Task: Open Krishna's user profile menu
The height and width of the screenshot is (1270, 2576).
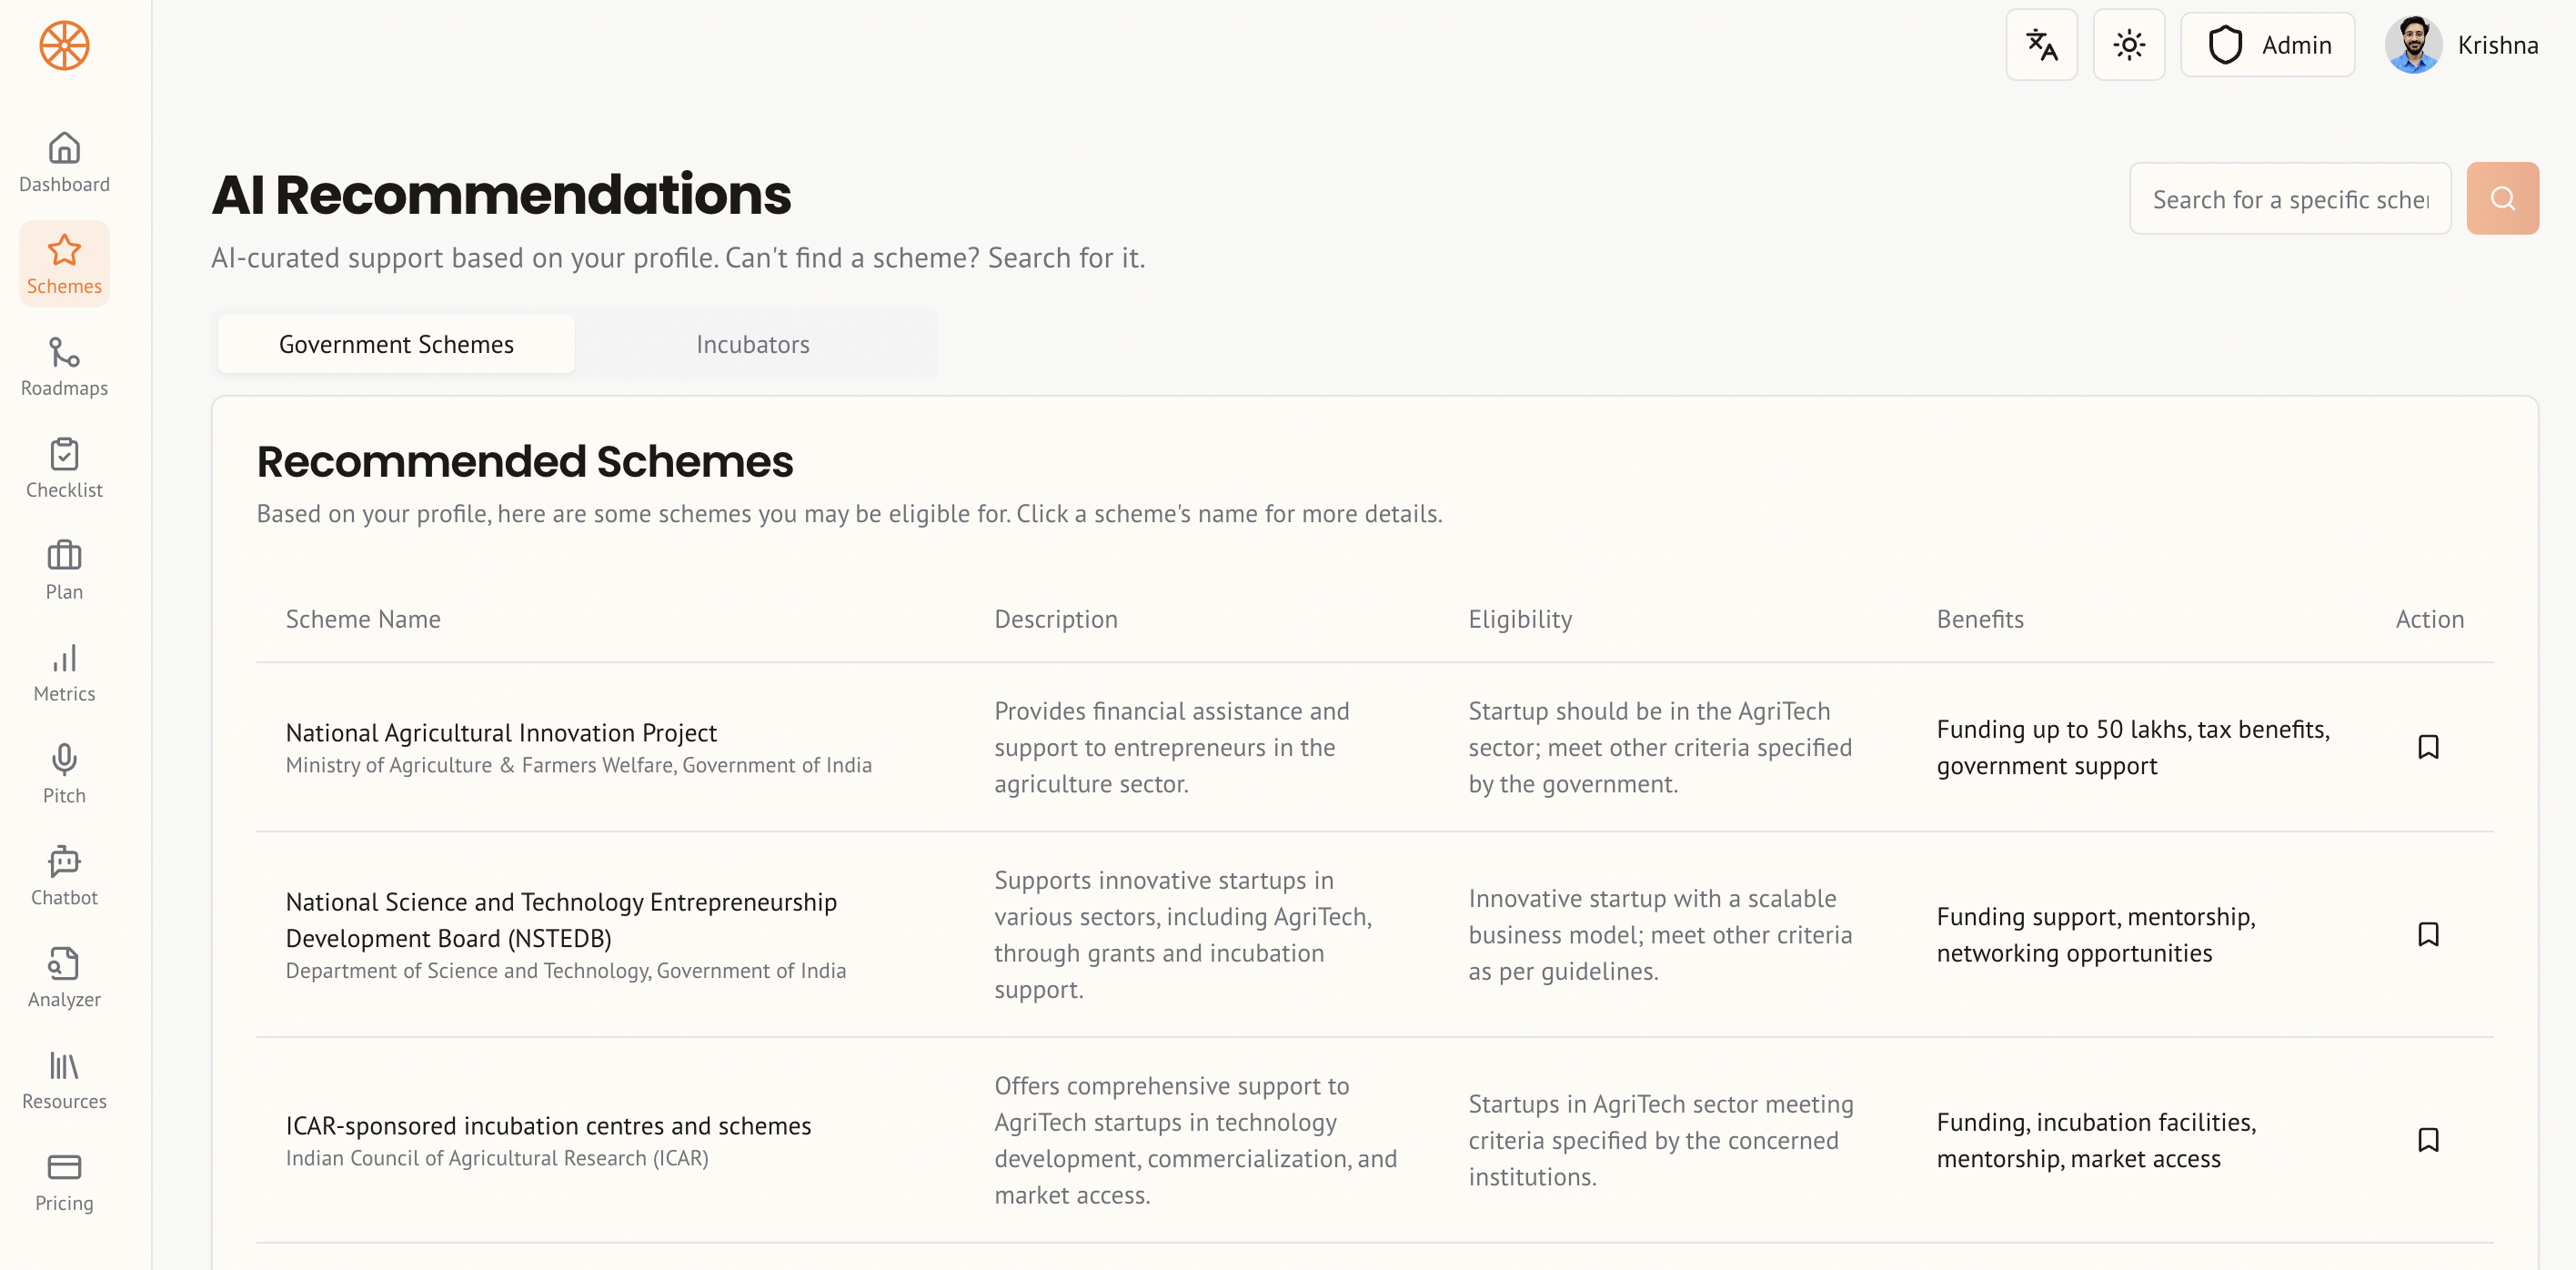Action: [2461, 45]
